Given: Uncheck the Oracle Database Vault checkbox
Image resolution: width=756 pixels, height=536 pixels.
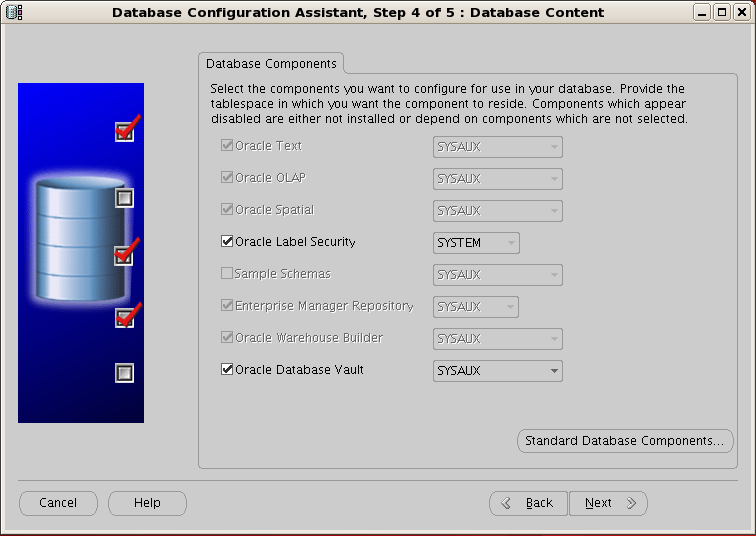Looking at the screenshot, I should point(227,369).
